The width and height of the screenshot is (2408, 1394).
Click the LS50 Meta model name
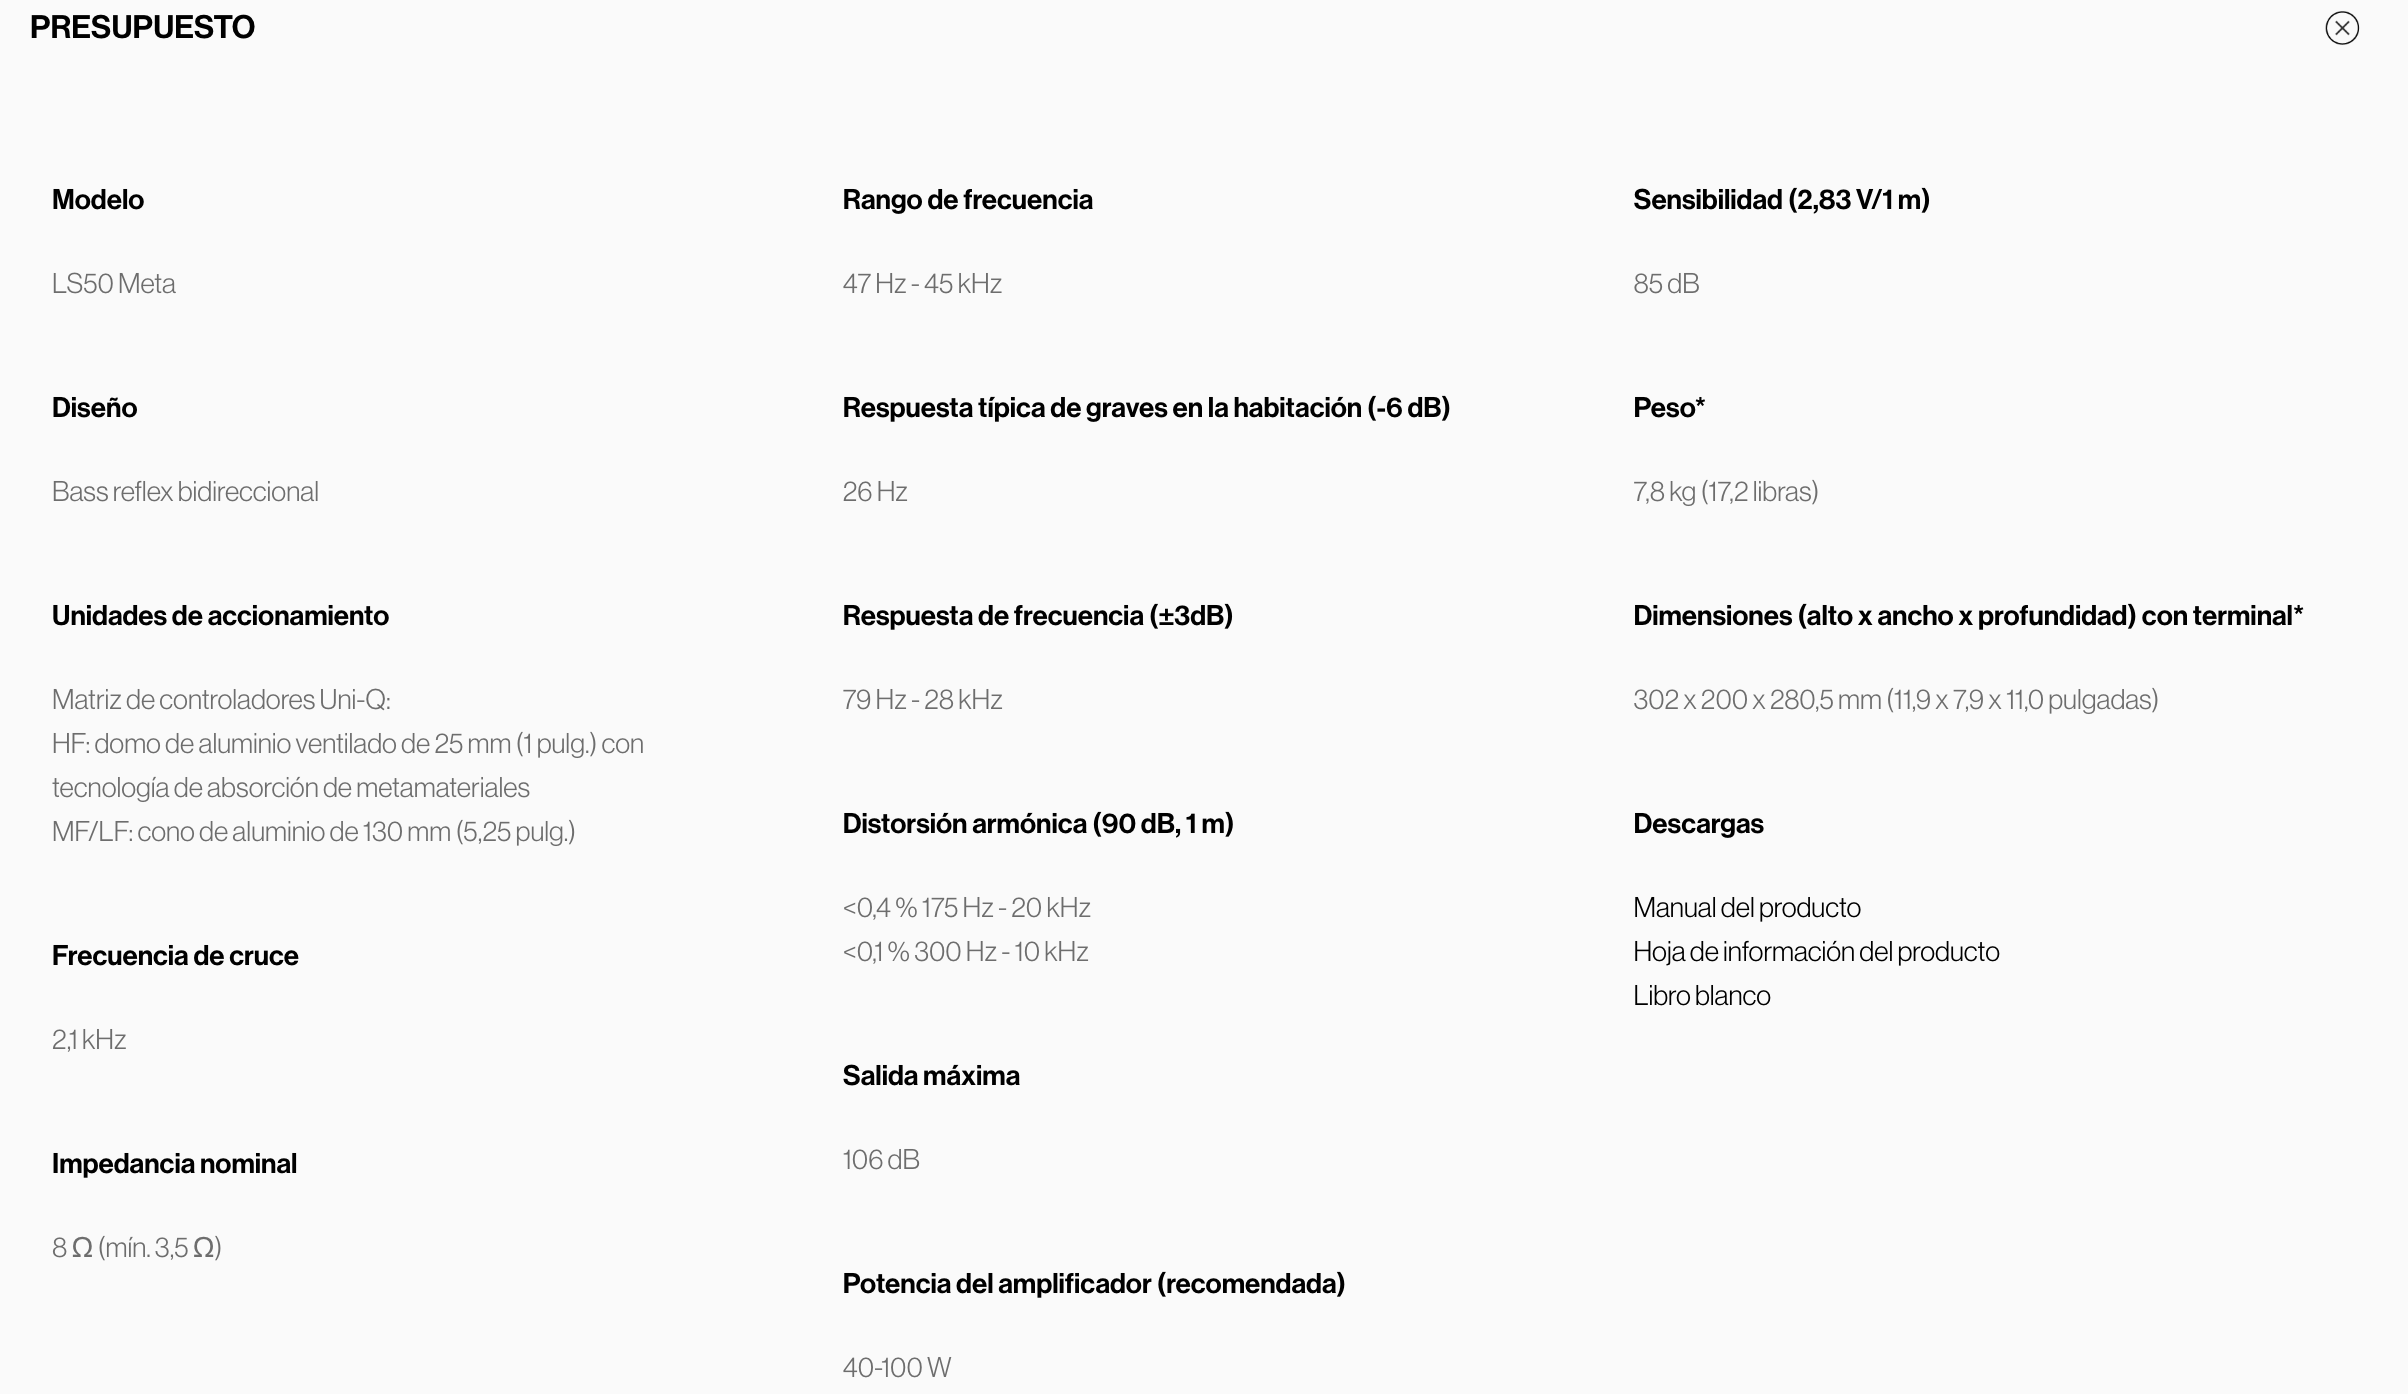click(x=113, y=284)
